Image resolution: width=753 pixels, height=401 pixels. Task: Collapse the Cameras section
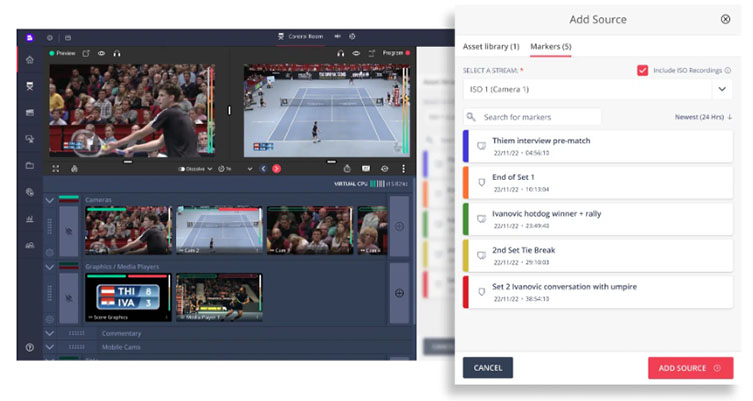(49, 201)
